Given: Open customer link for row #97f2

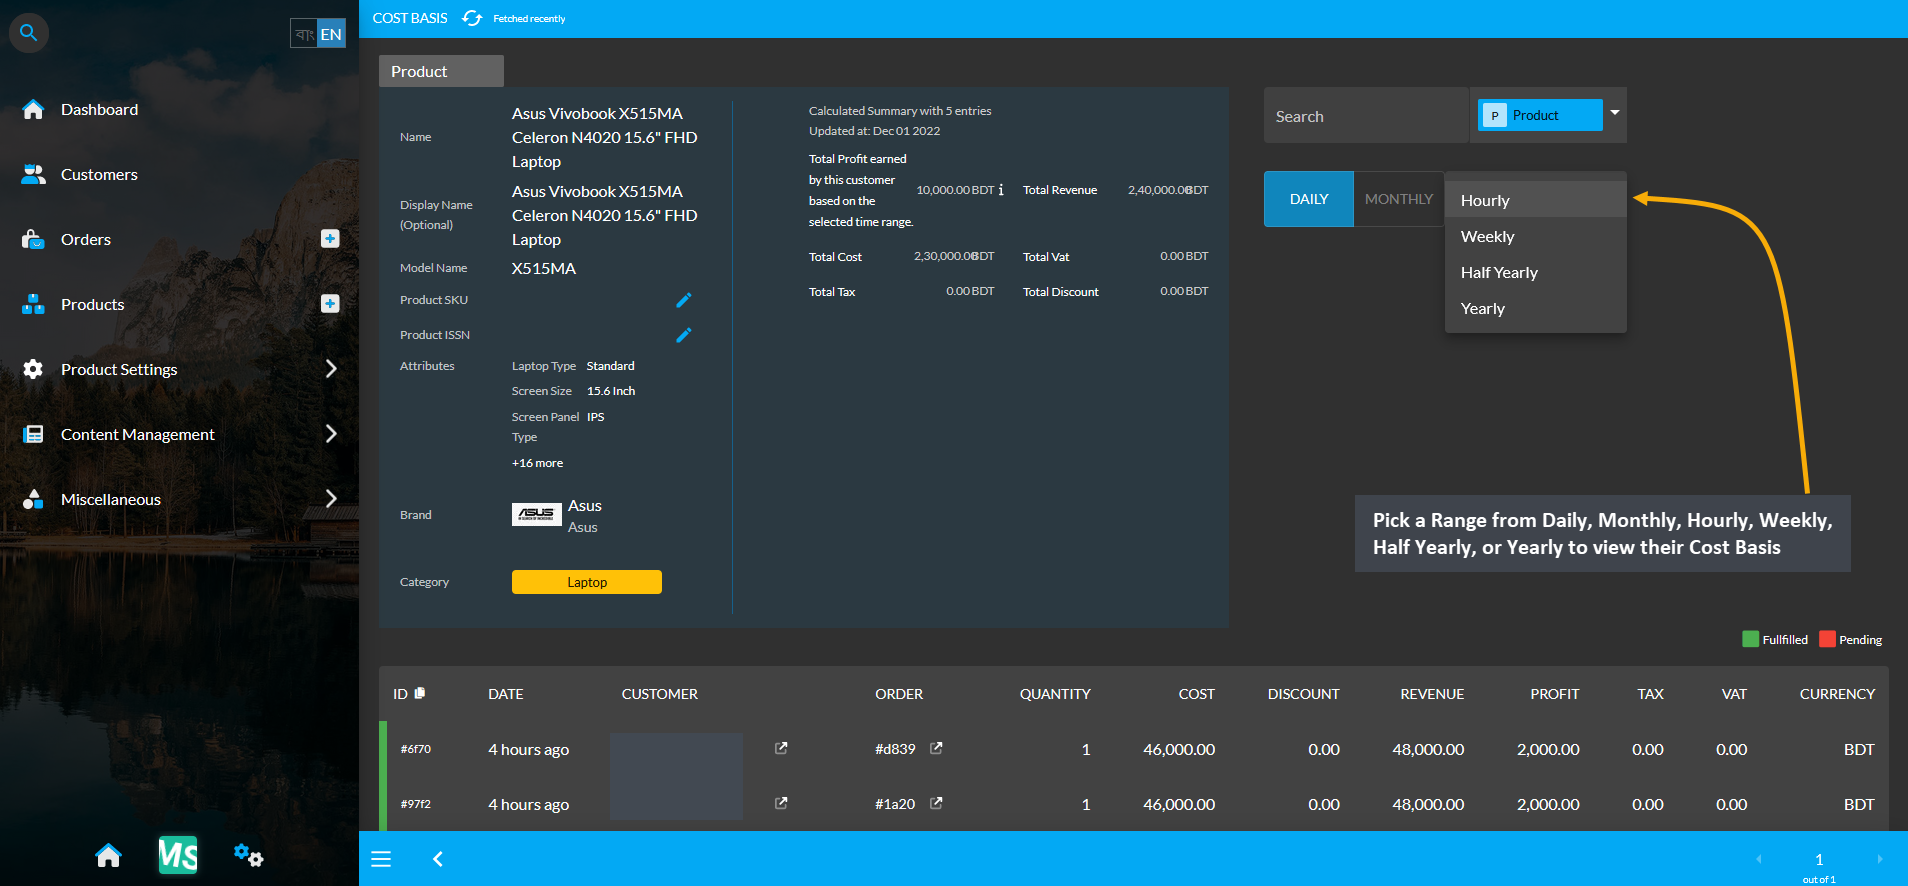Looking at the screenshot, I should point(781,803).
